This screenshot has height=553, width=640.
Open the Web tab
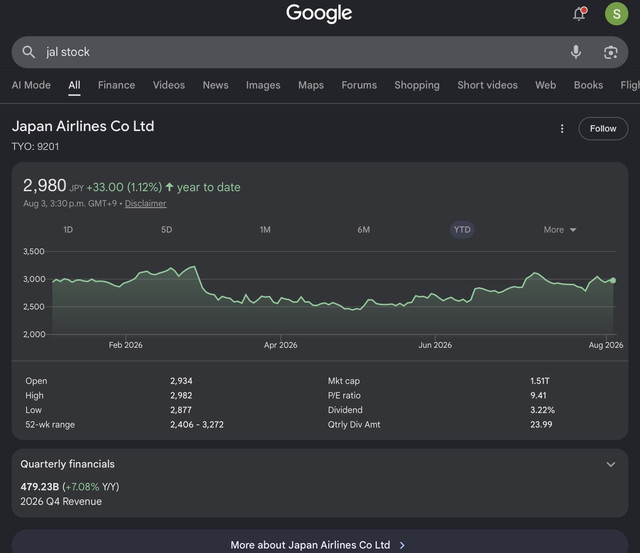point(545,85)
